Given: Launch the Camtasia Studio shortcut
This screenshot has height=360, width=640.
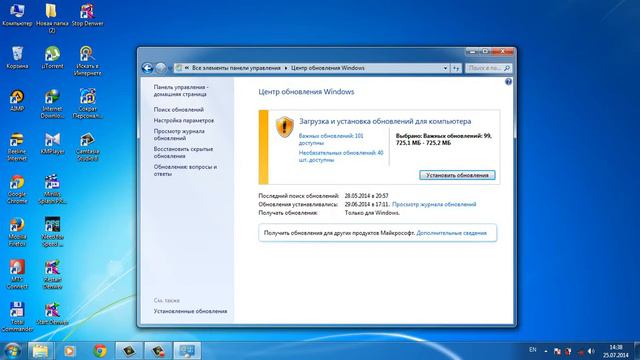Looking at the screenshot, I should point(87,147).
